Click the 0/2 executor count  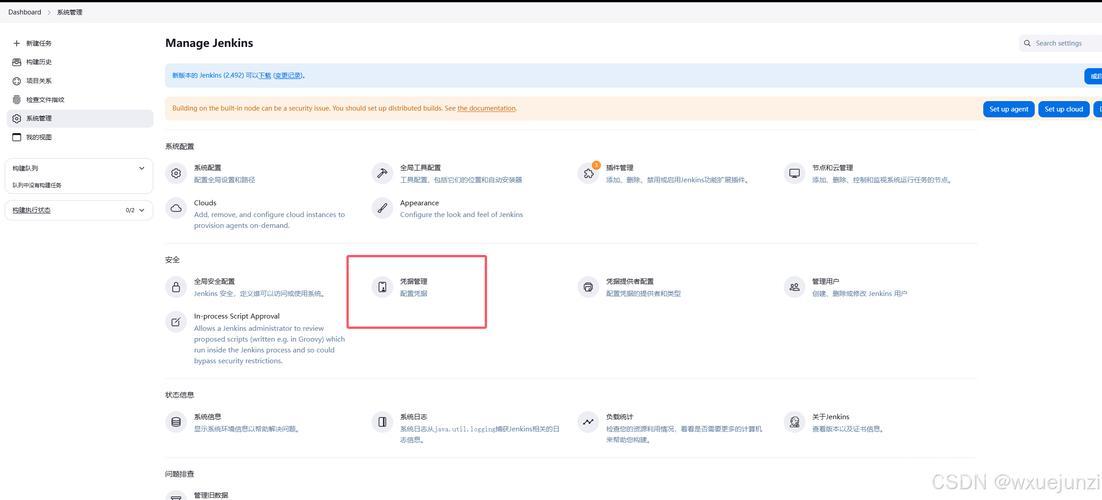(130, 210)
